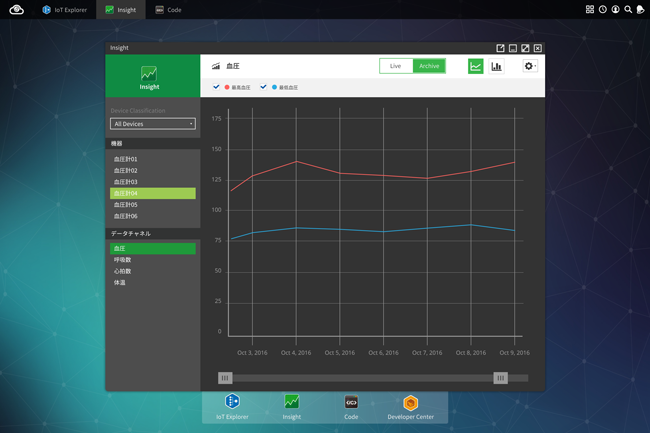The height and width of the screenshot is (433, 650).
Task: Click the left range slider handle
Action: tap(225, 378)
